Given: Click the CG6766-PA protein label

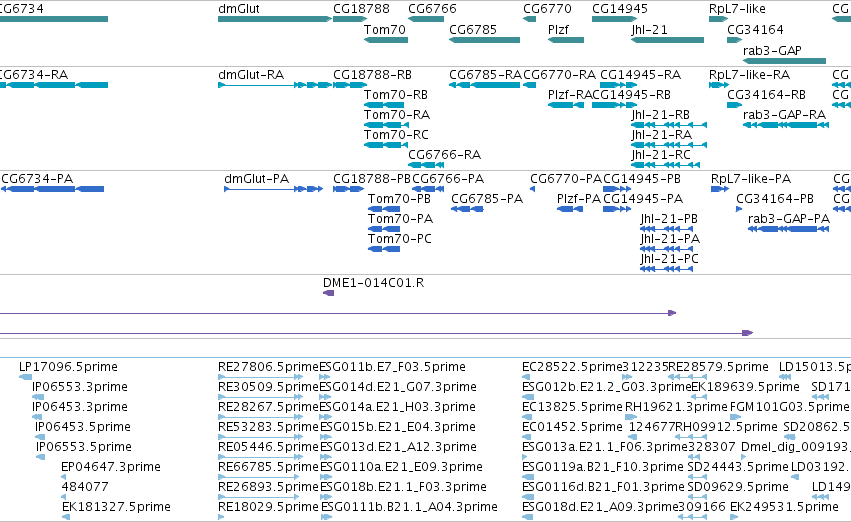Looking at the screenshot, I should click(x=448, y=179).
